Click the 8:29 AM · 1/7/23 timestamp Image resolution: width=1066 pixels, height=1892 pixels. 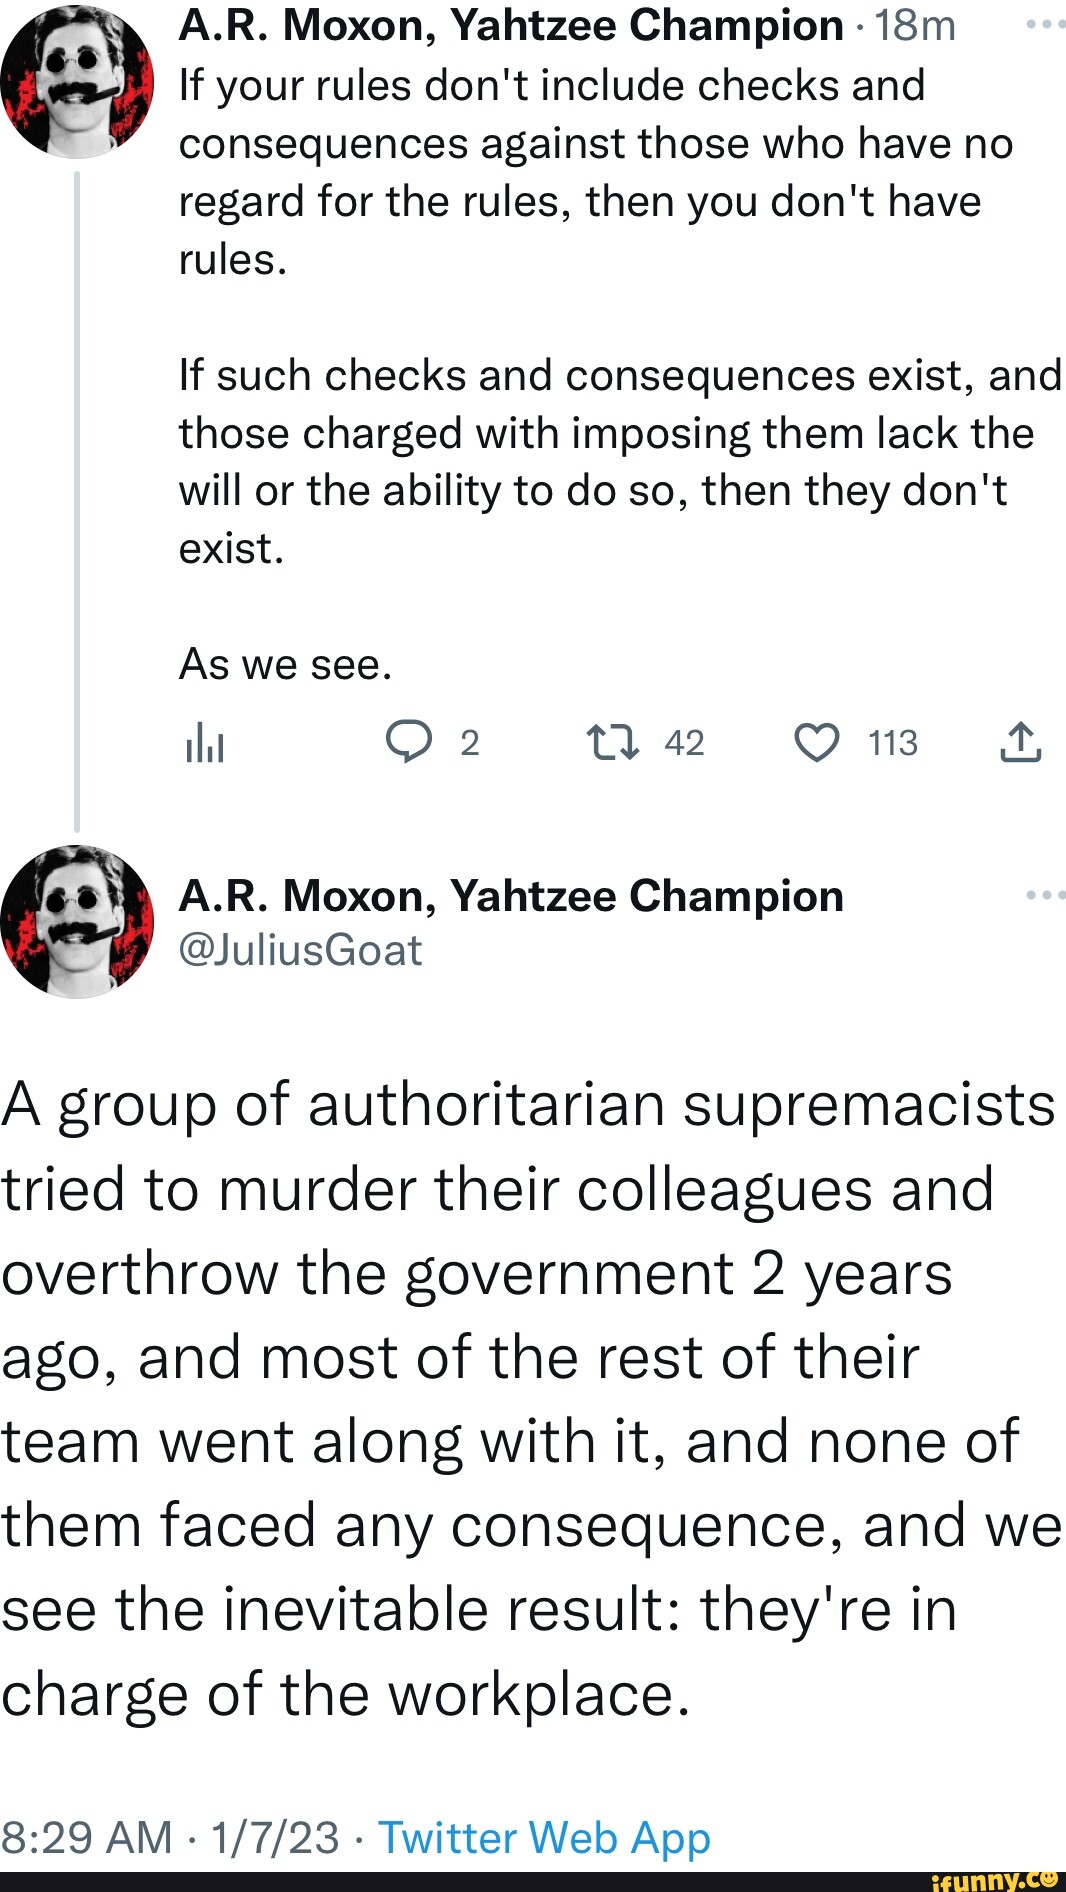(x=170, y=1838)
